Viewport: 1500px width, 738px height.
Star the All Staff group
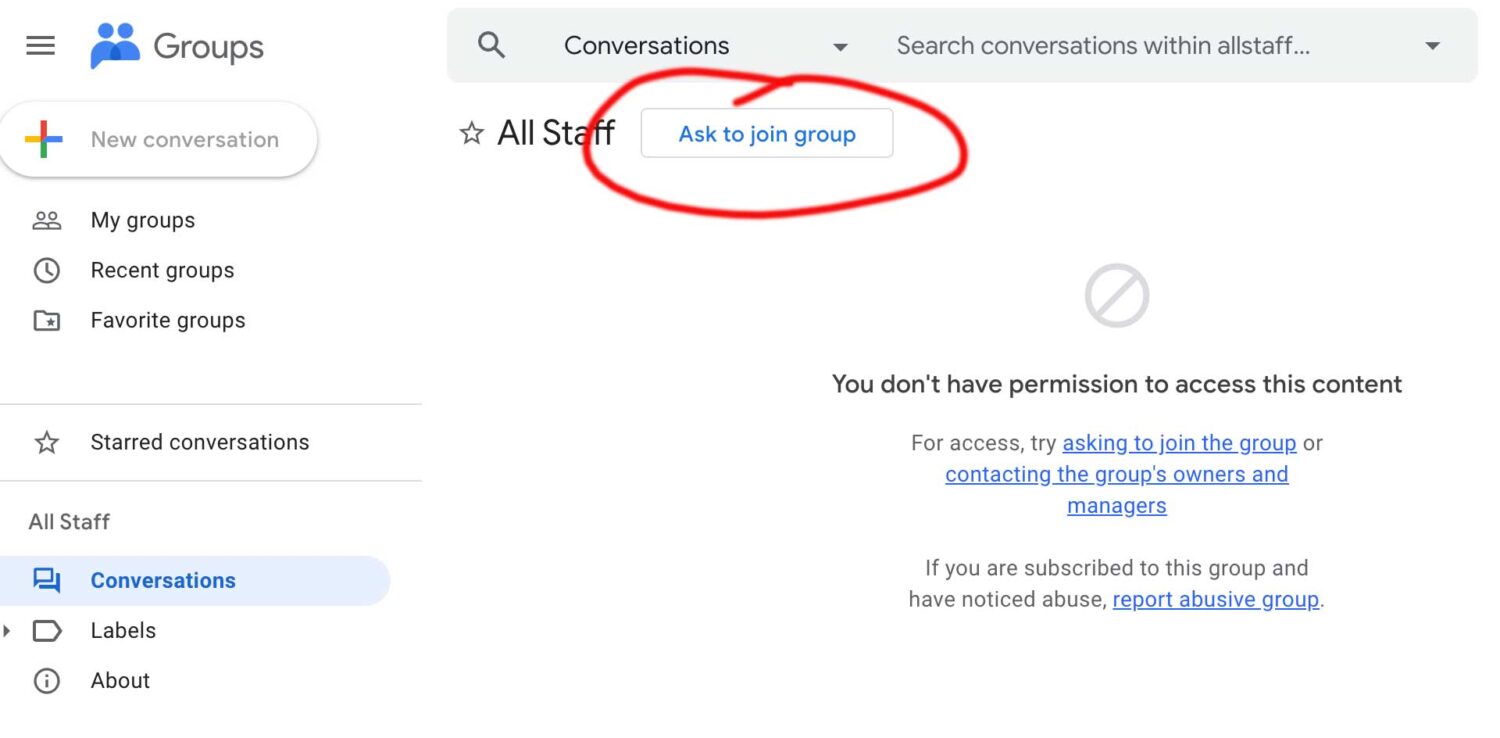(x=471, y=134)
